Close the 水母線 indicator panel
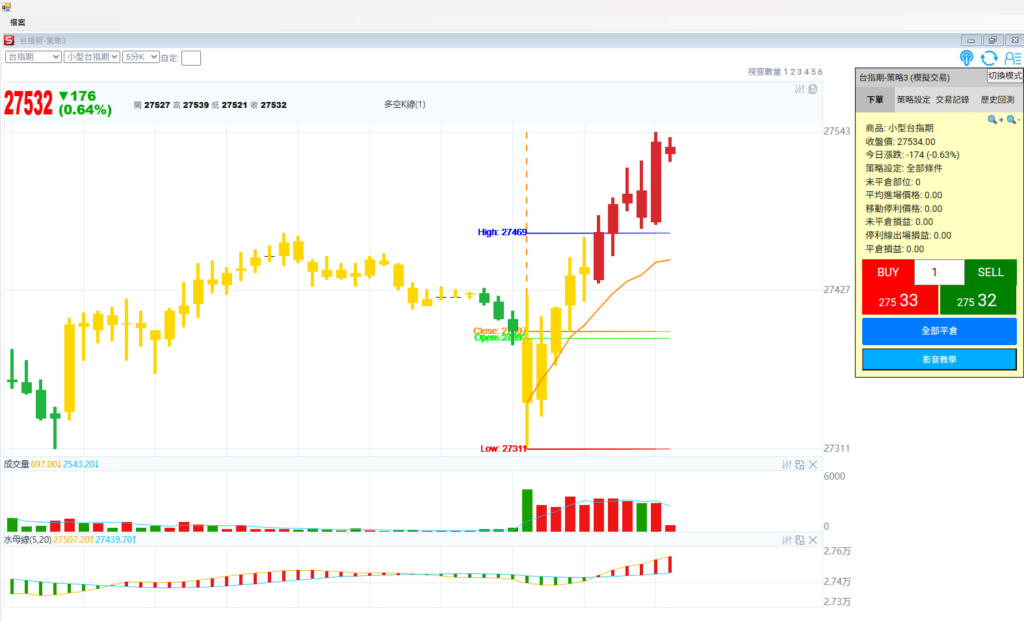1024x622 pixels. [813, 539]
